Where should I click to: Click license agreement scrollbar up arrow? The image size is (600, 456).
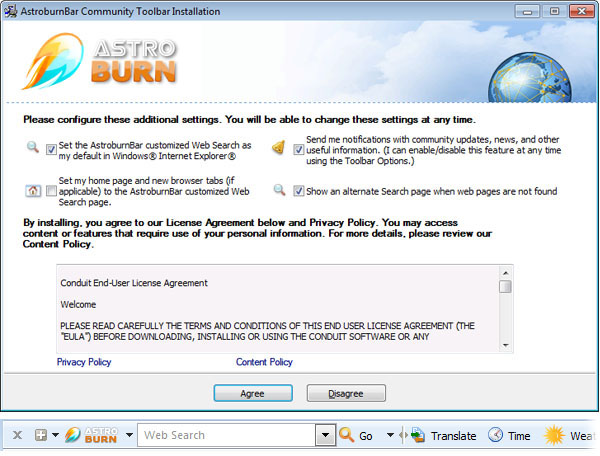tap(505, 273)
